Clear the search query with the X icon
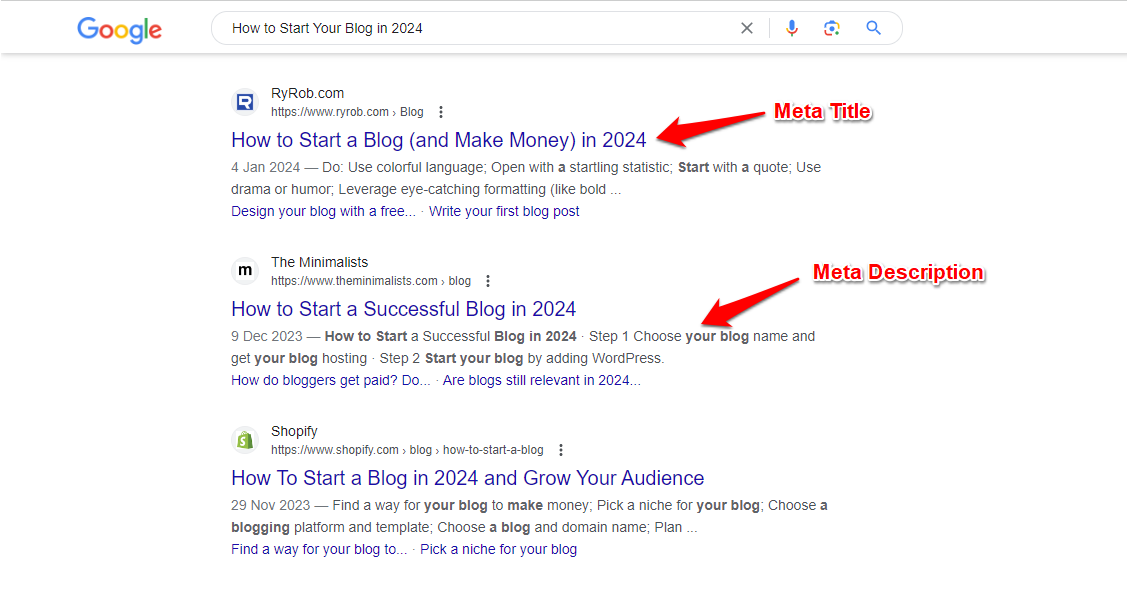Viewport: 1128px width, 591px height. point(747,28)
